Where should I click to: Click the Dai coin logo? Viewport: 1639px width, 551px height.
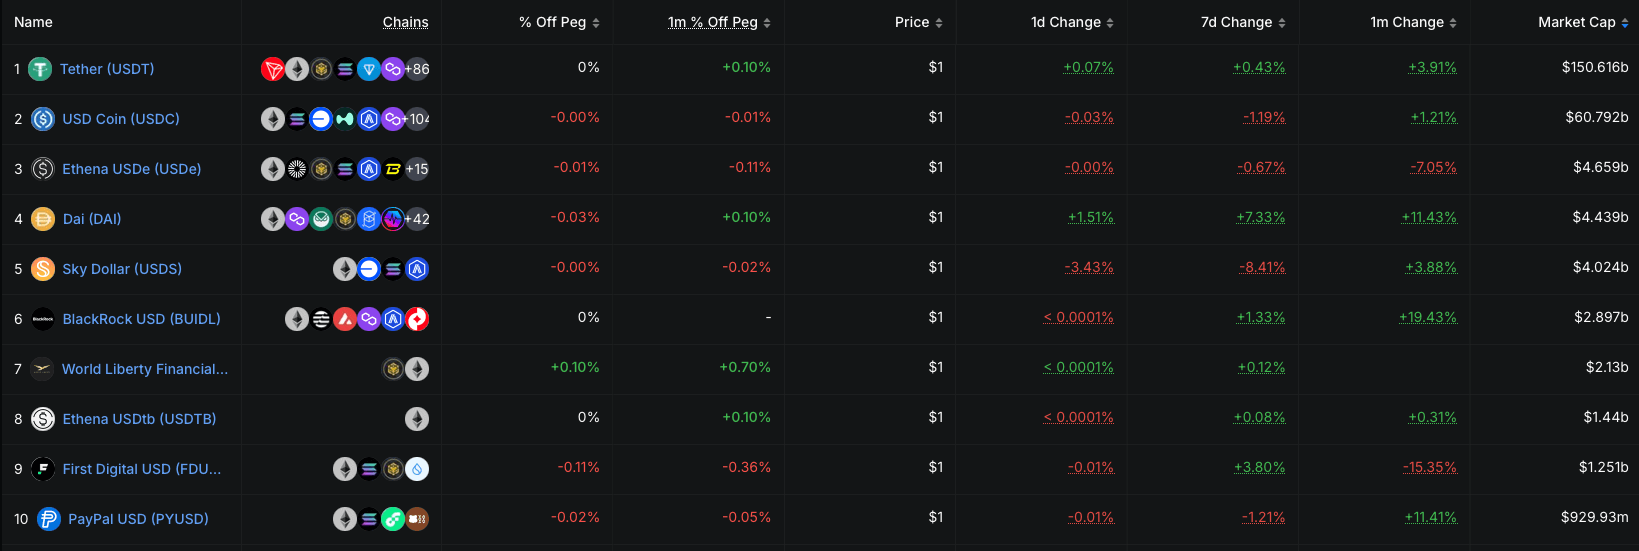click(43, 219)
